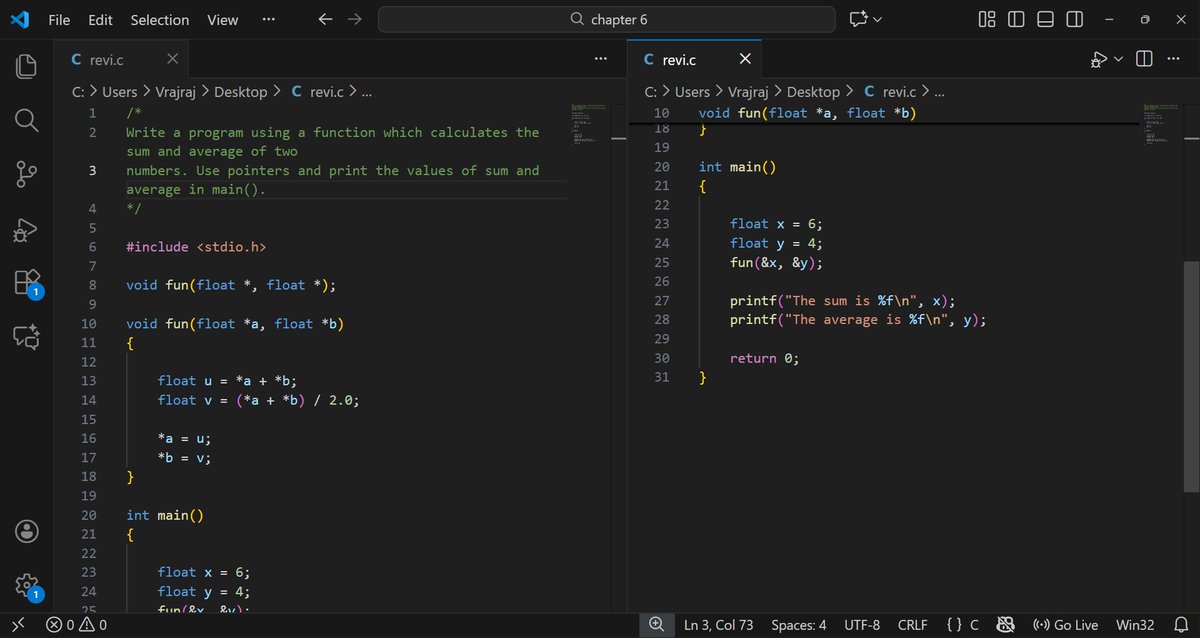Toggle the bottom Panel visibility
This screenshot has height=638, width=1200.
(x=1045, y=19)
